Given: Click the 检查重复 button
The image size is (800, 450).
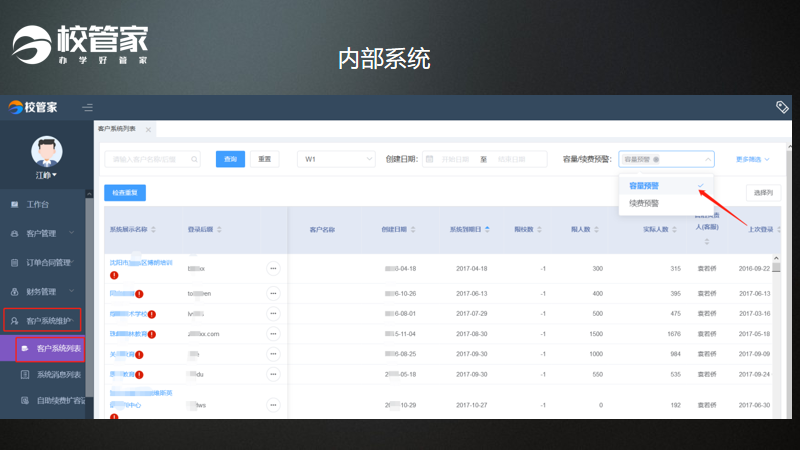Looking at the screenshot, I should pos(125,192).
